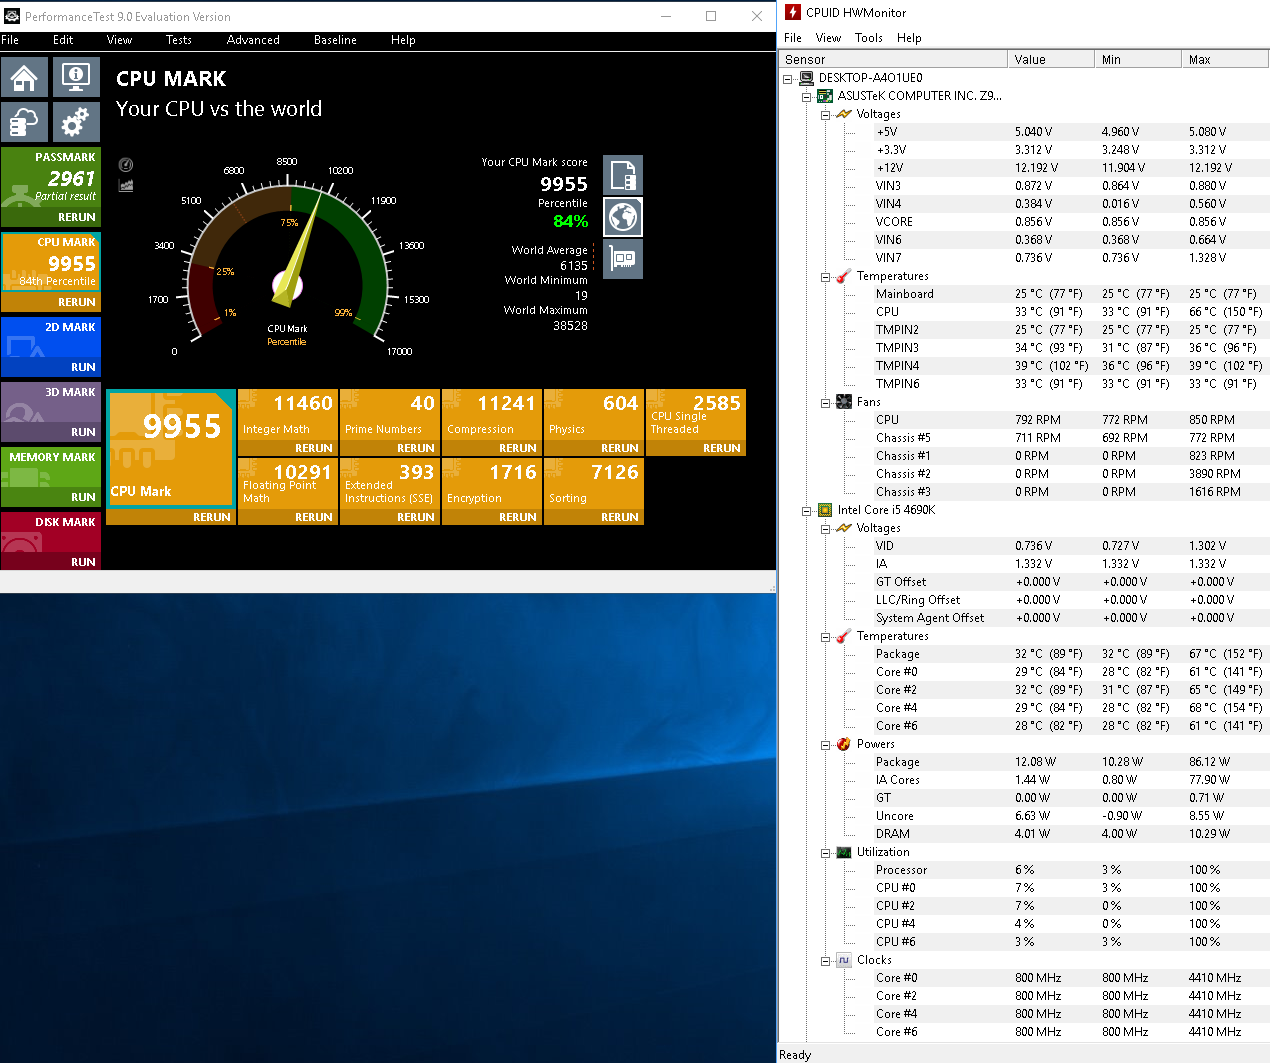This screenshot has height=1063, width=1270.
Task: Open the Help menu in HWMonitor
Action: [x=909, y=38]
